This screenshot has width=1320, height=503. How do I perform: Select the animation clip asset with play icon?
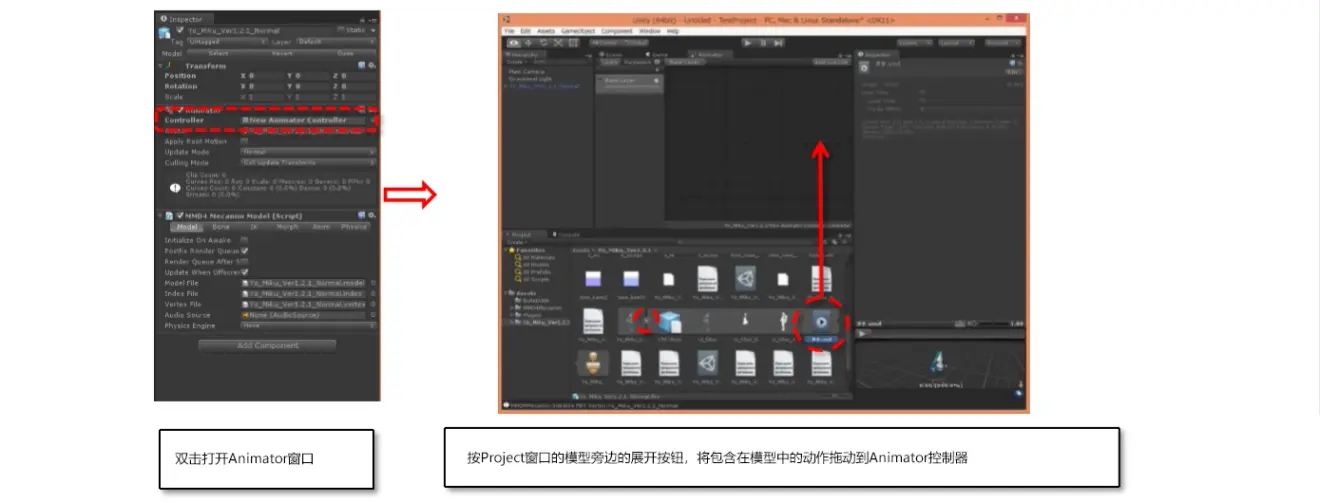(x=821, y=322)
